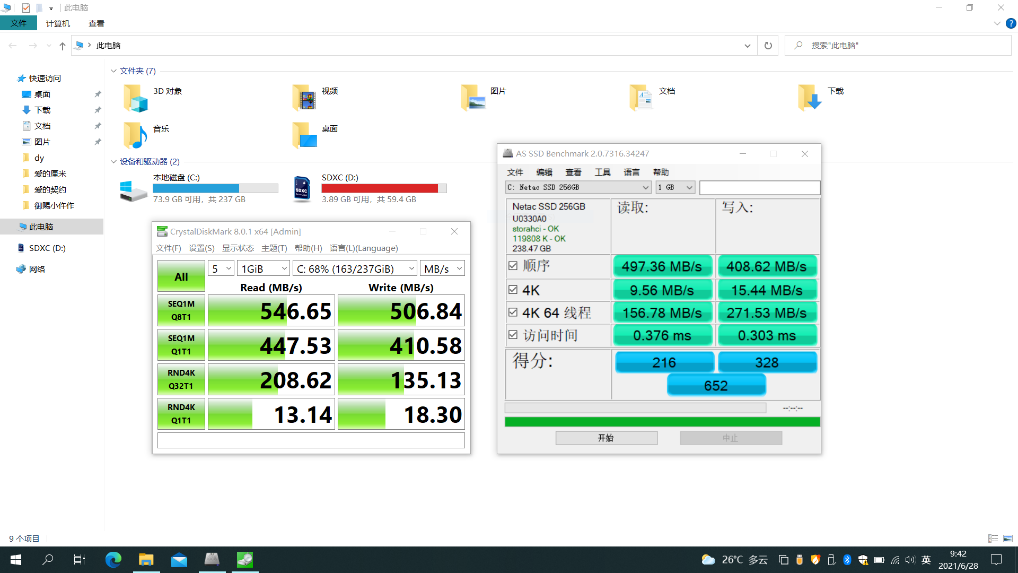Click the Explorer search box
The height and width of the screenshot is (573, 1018).
(895, 46)
